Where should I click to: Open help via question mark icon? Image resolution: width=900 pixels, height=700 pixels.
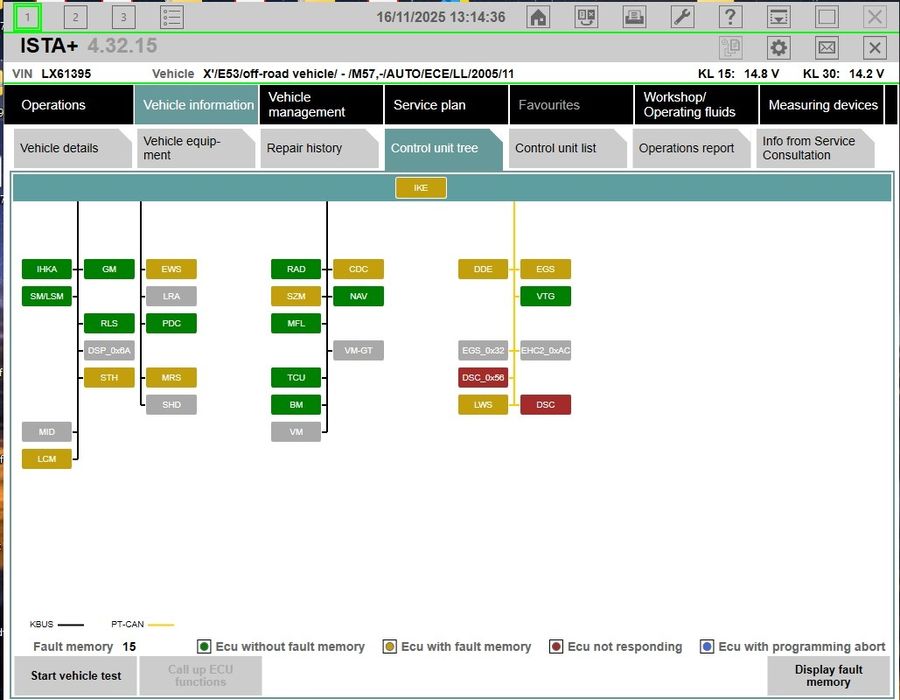point(730,17)
